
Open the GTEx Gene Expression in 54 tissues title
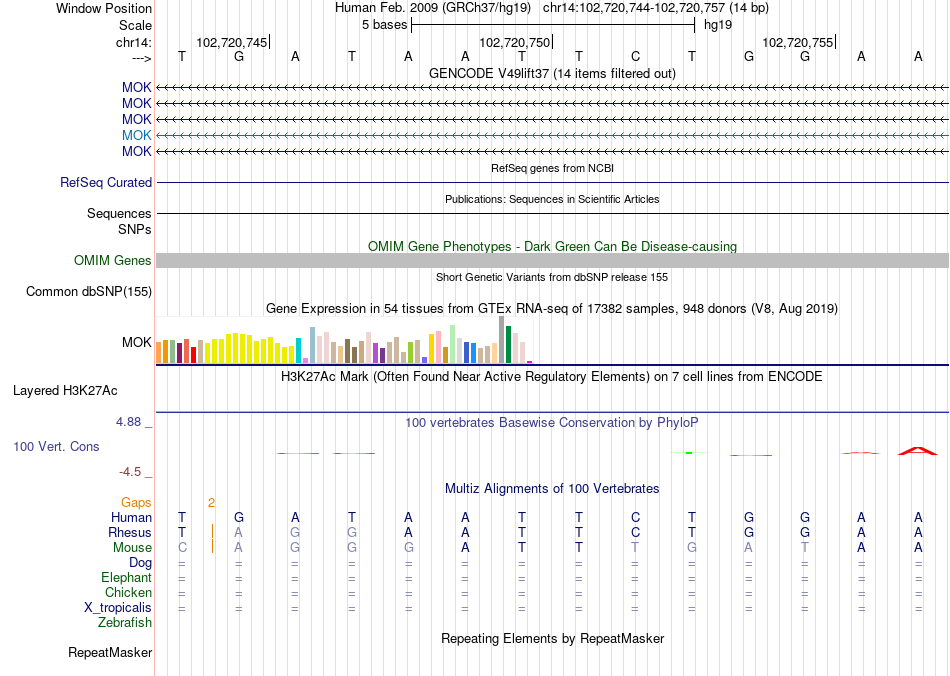[x=552, y=308]
